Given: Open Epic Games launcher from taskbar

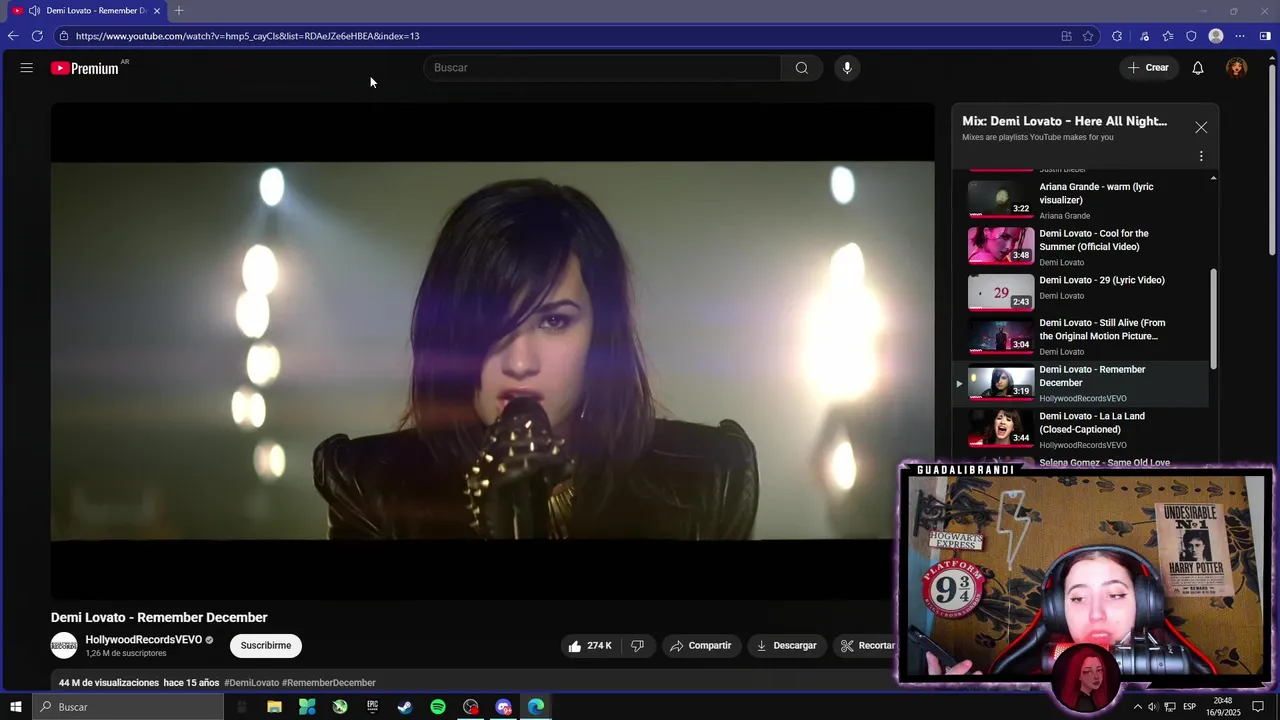Looking at the screenshot, I should (x=372, y=707).
